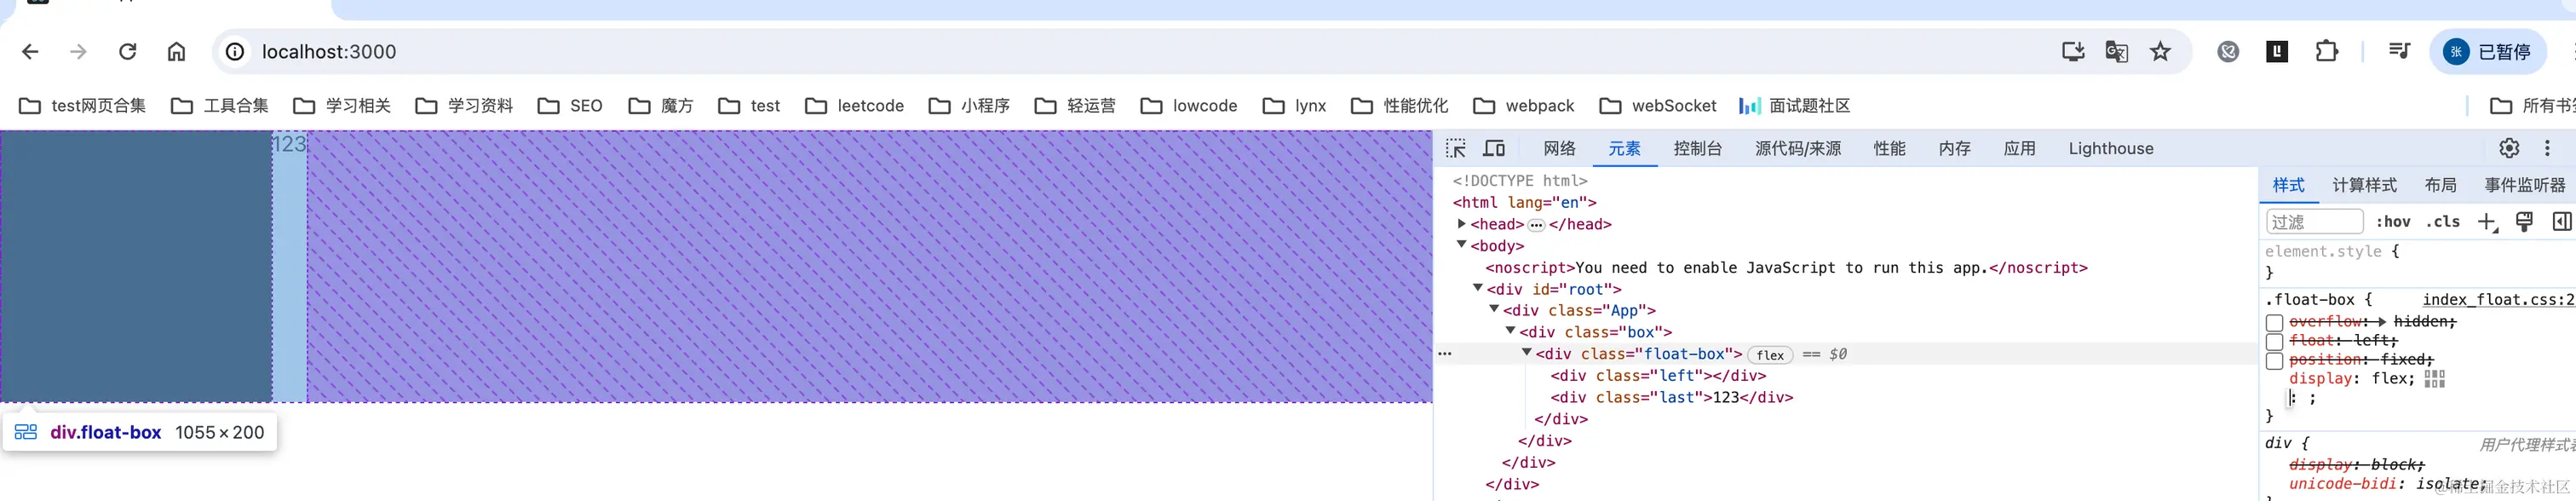This screenshot has width=2576, height=501.
Task: Open the 学习相关 bookmark folder
Action: (342, 106)
